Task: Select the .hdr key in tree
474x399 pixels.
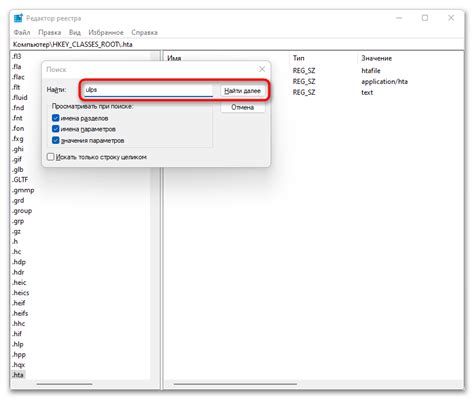Action: pos(18,272)
